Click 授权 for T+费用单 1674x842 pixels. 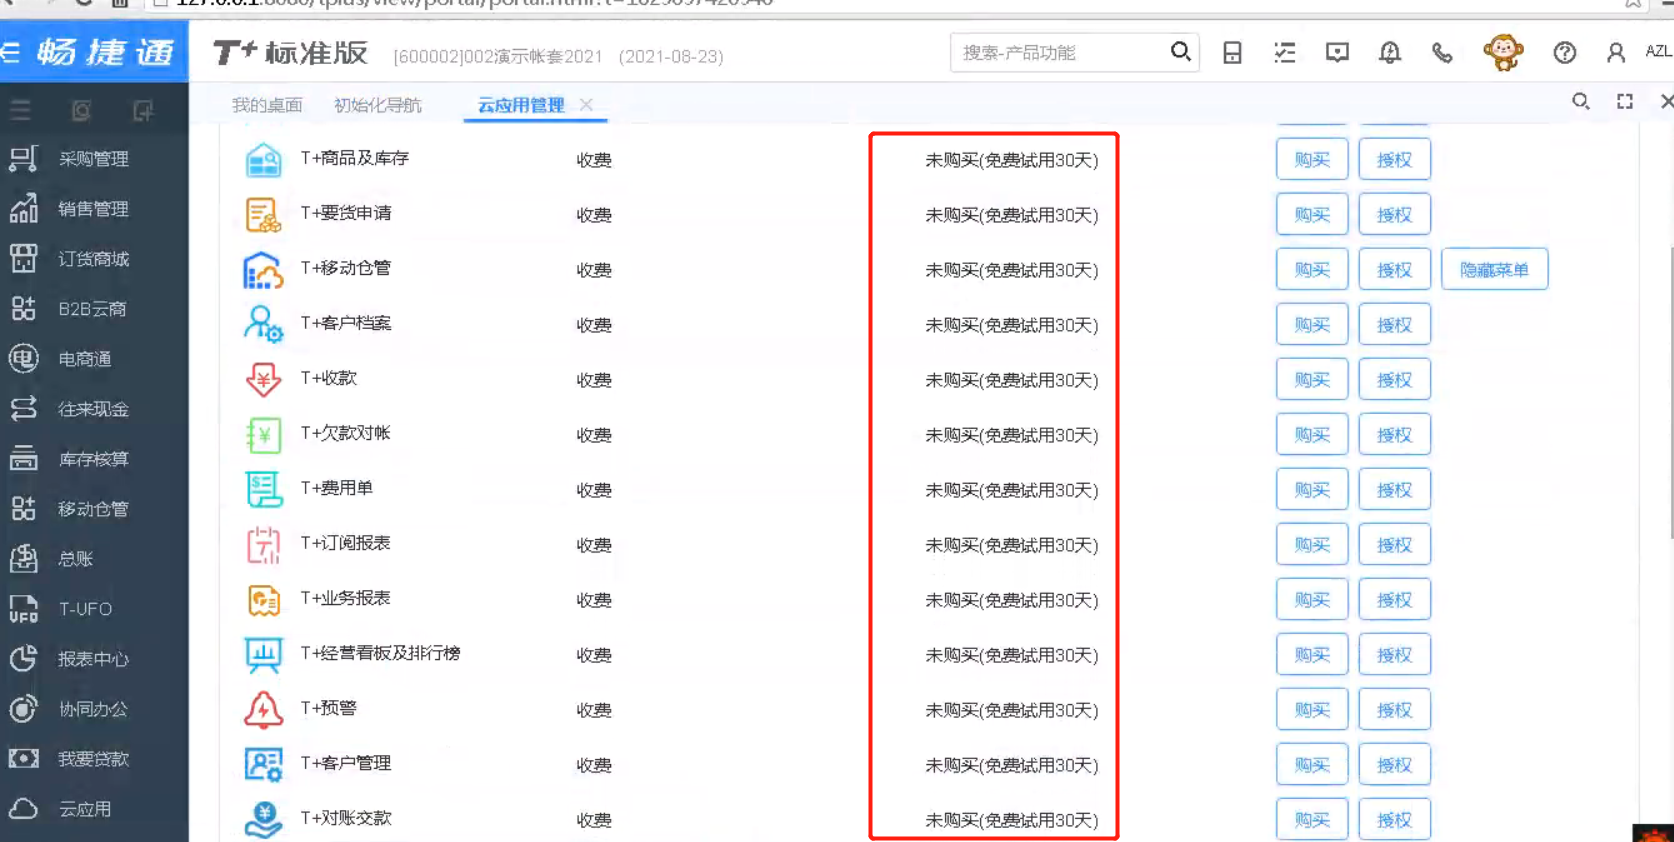(1394, 490)
